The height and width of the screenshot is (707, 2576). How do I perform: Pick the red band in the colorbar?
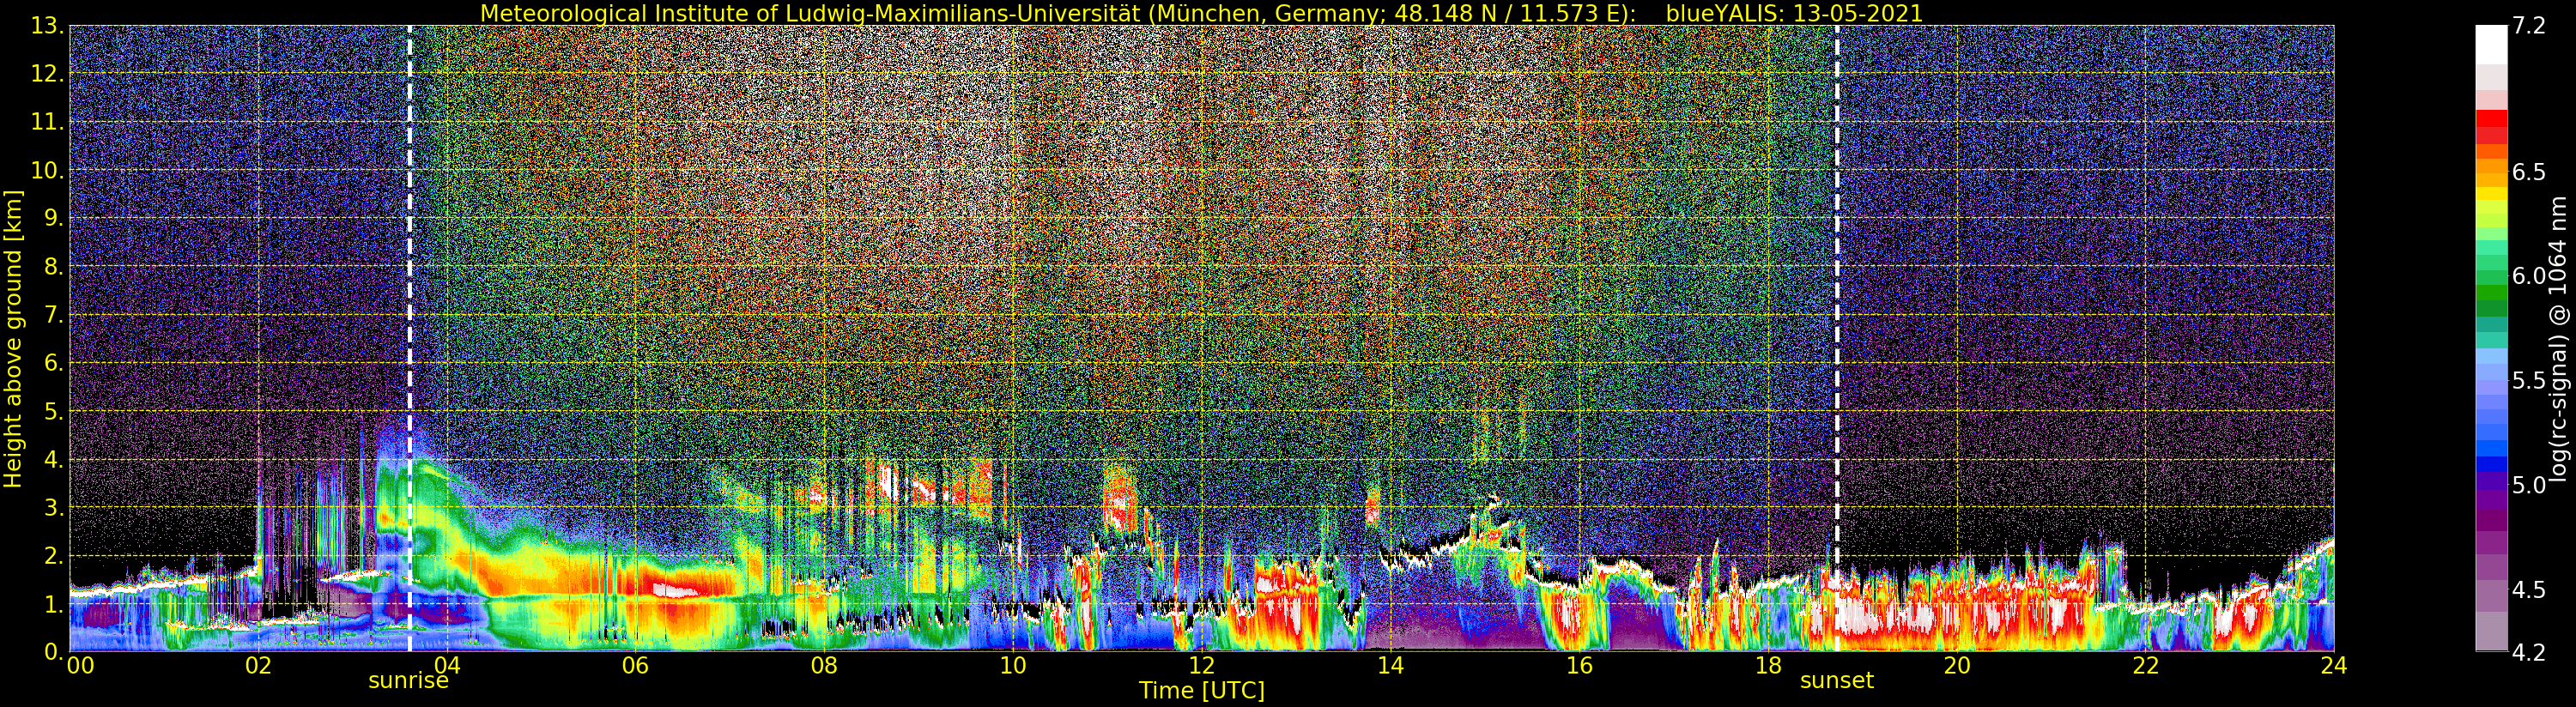[x=2491, y=127]
